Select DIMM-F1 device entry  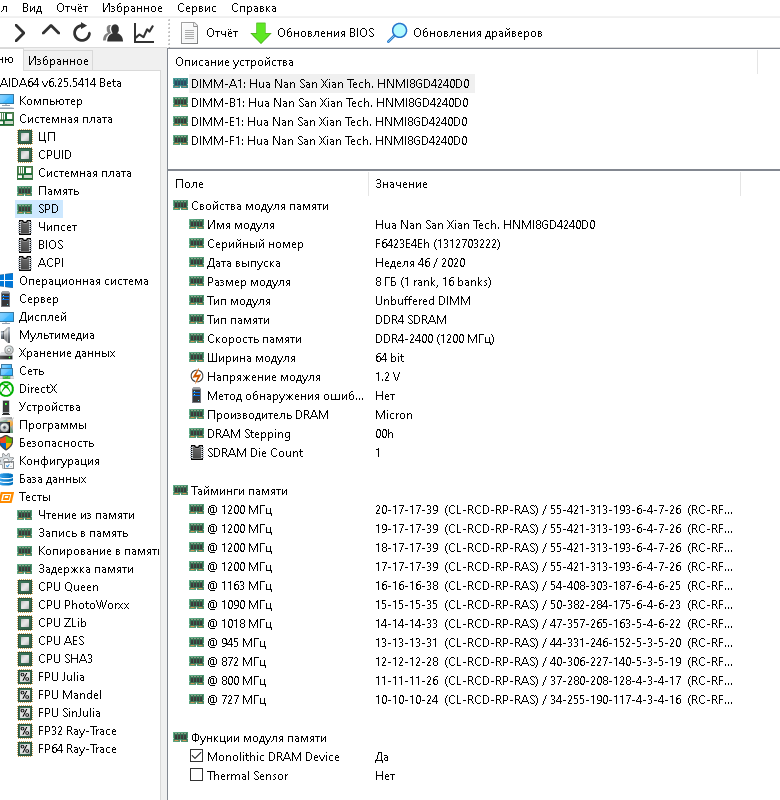(x=320, y=140)
